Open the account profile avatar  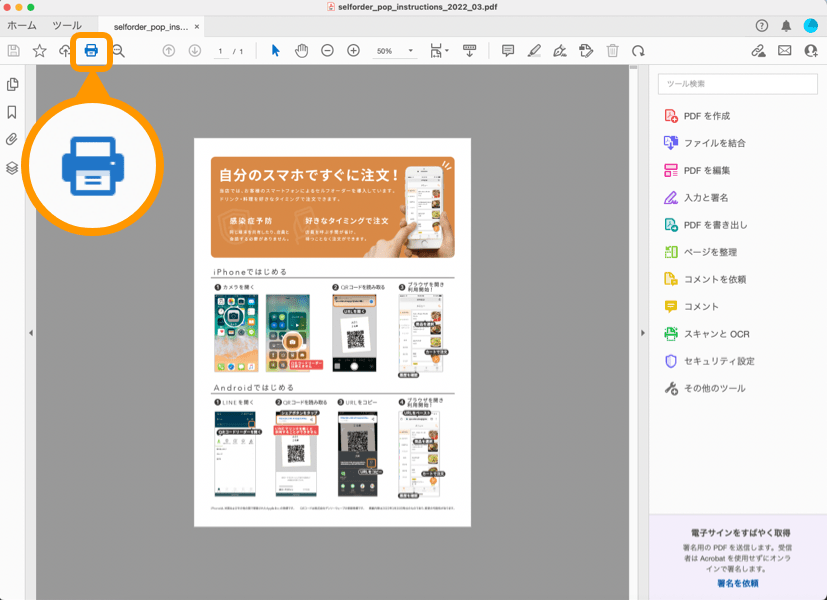click(811, 25)
